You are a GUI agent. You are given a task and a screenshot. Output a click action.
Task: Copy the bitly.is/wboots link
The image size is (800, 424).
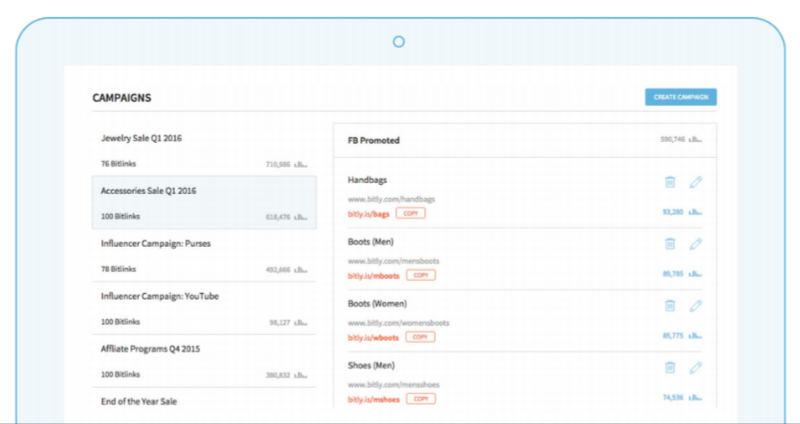421,336
